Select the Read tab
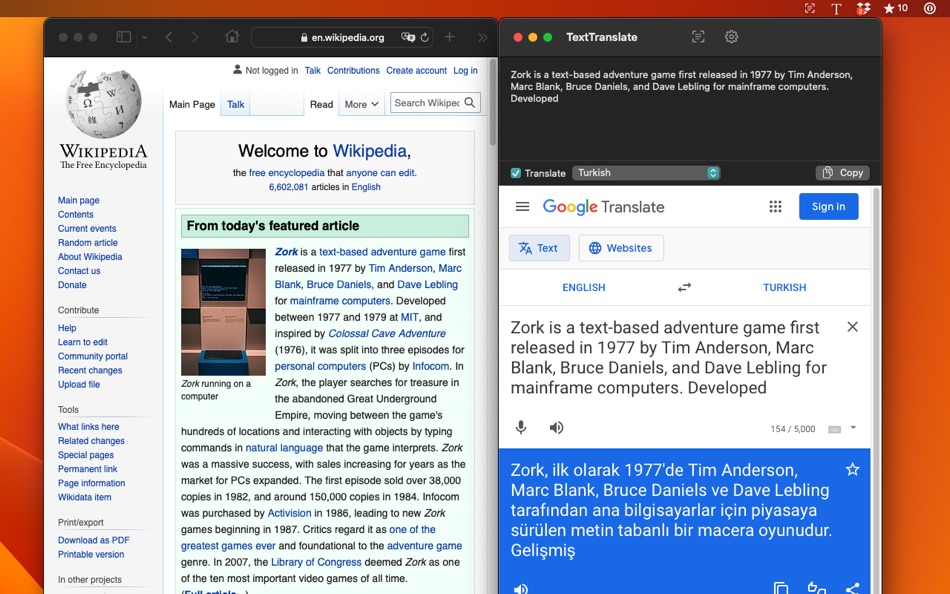This screenshot has height=594, width=950. pyautogui.click(x=321, y=104)
